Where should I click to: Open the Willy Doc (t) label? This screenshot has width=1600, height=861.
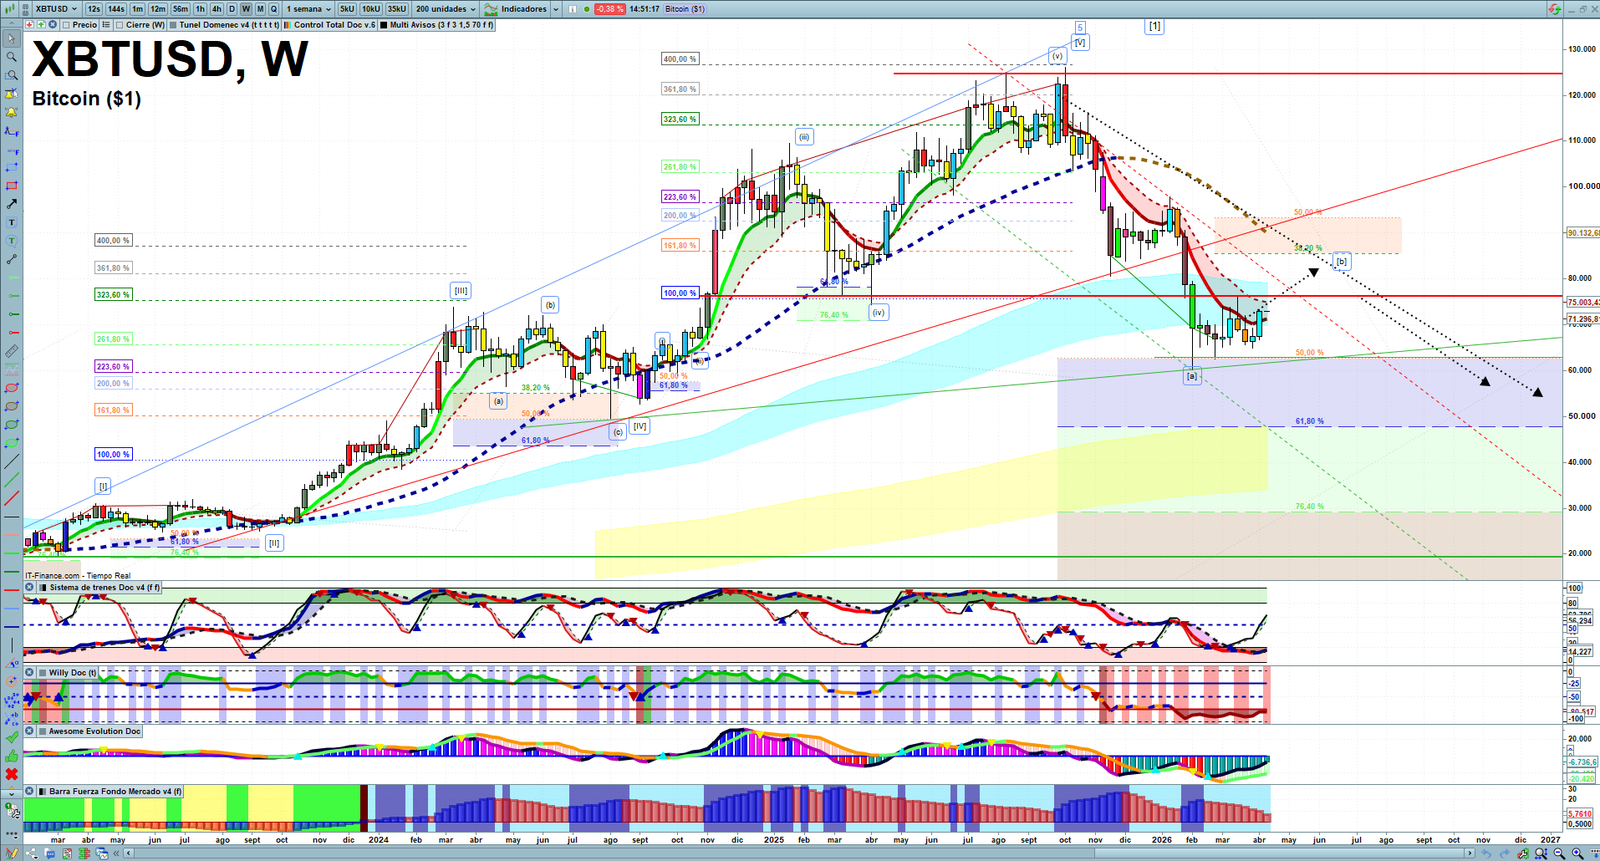[73, 673]
